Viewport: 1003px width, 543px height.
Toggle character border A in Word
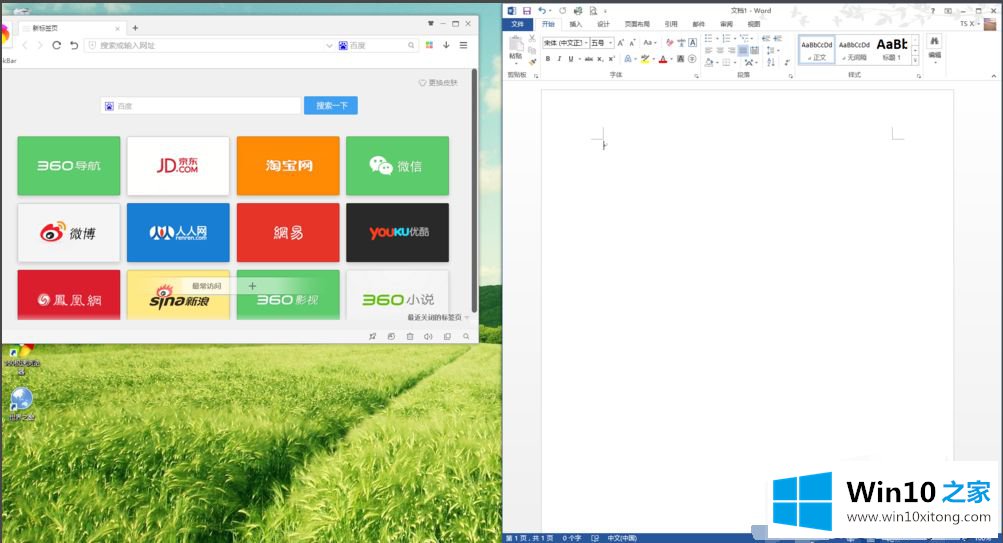pyautogui.click(x=692, y=43)
